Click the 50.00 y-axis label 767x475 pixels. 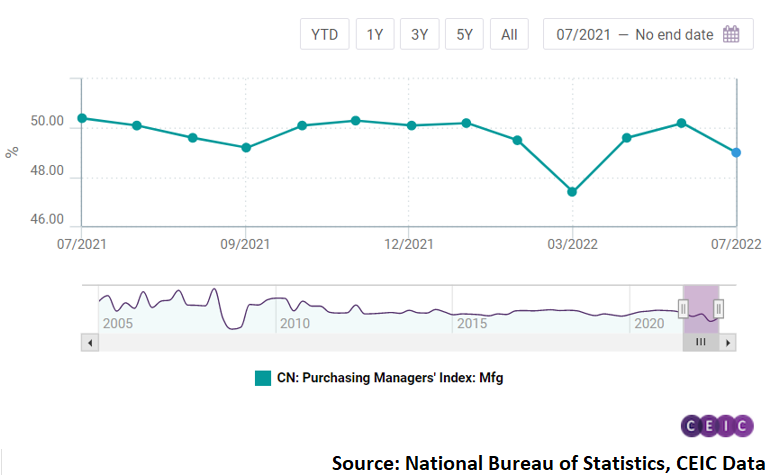pos(47,121)
